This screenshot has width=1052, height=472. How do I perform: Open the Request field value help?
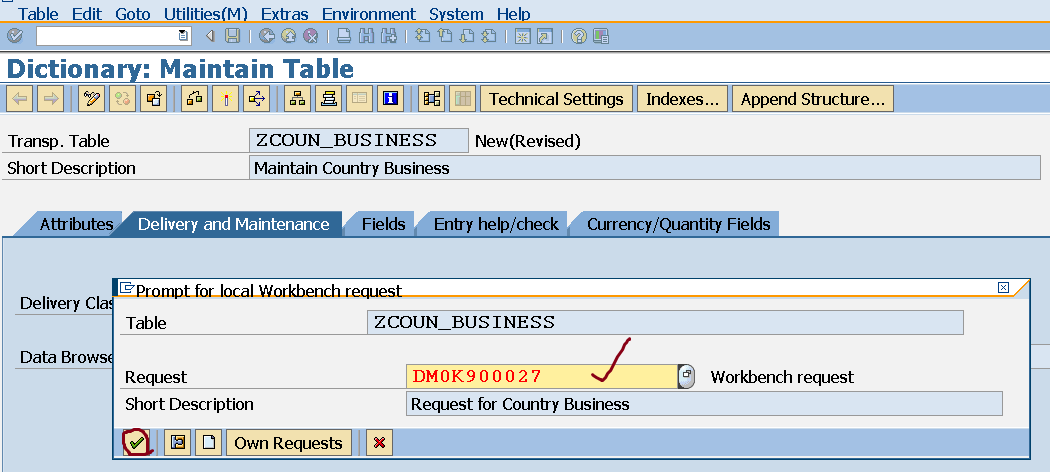[x=687, y=377]
